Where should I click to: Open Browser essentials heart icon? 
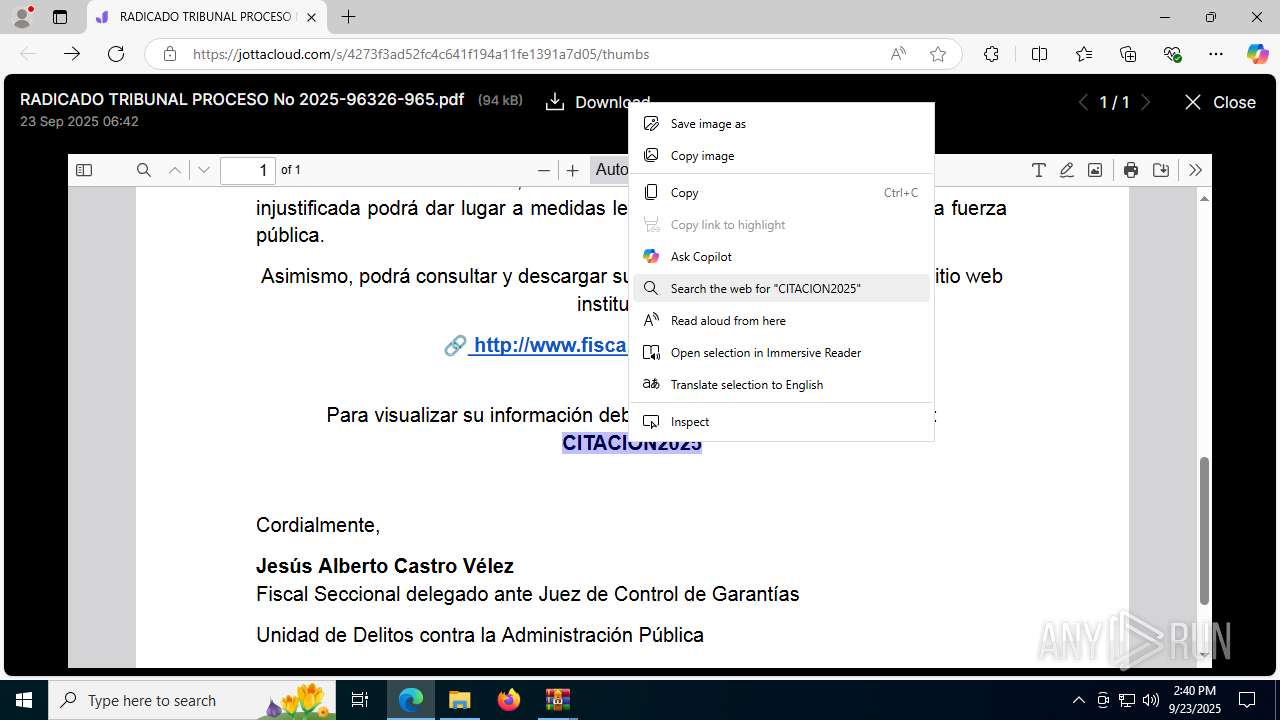1172,54
